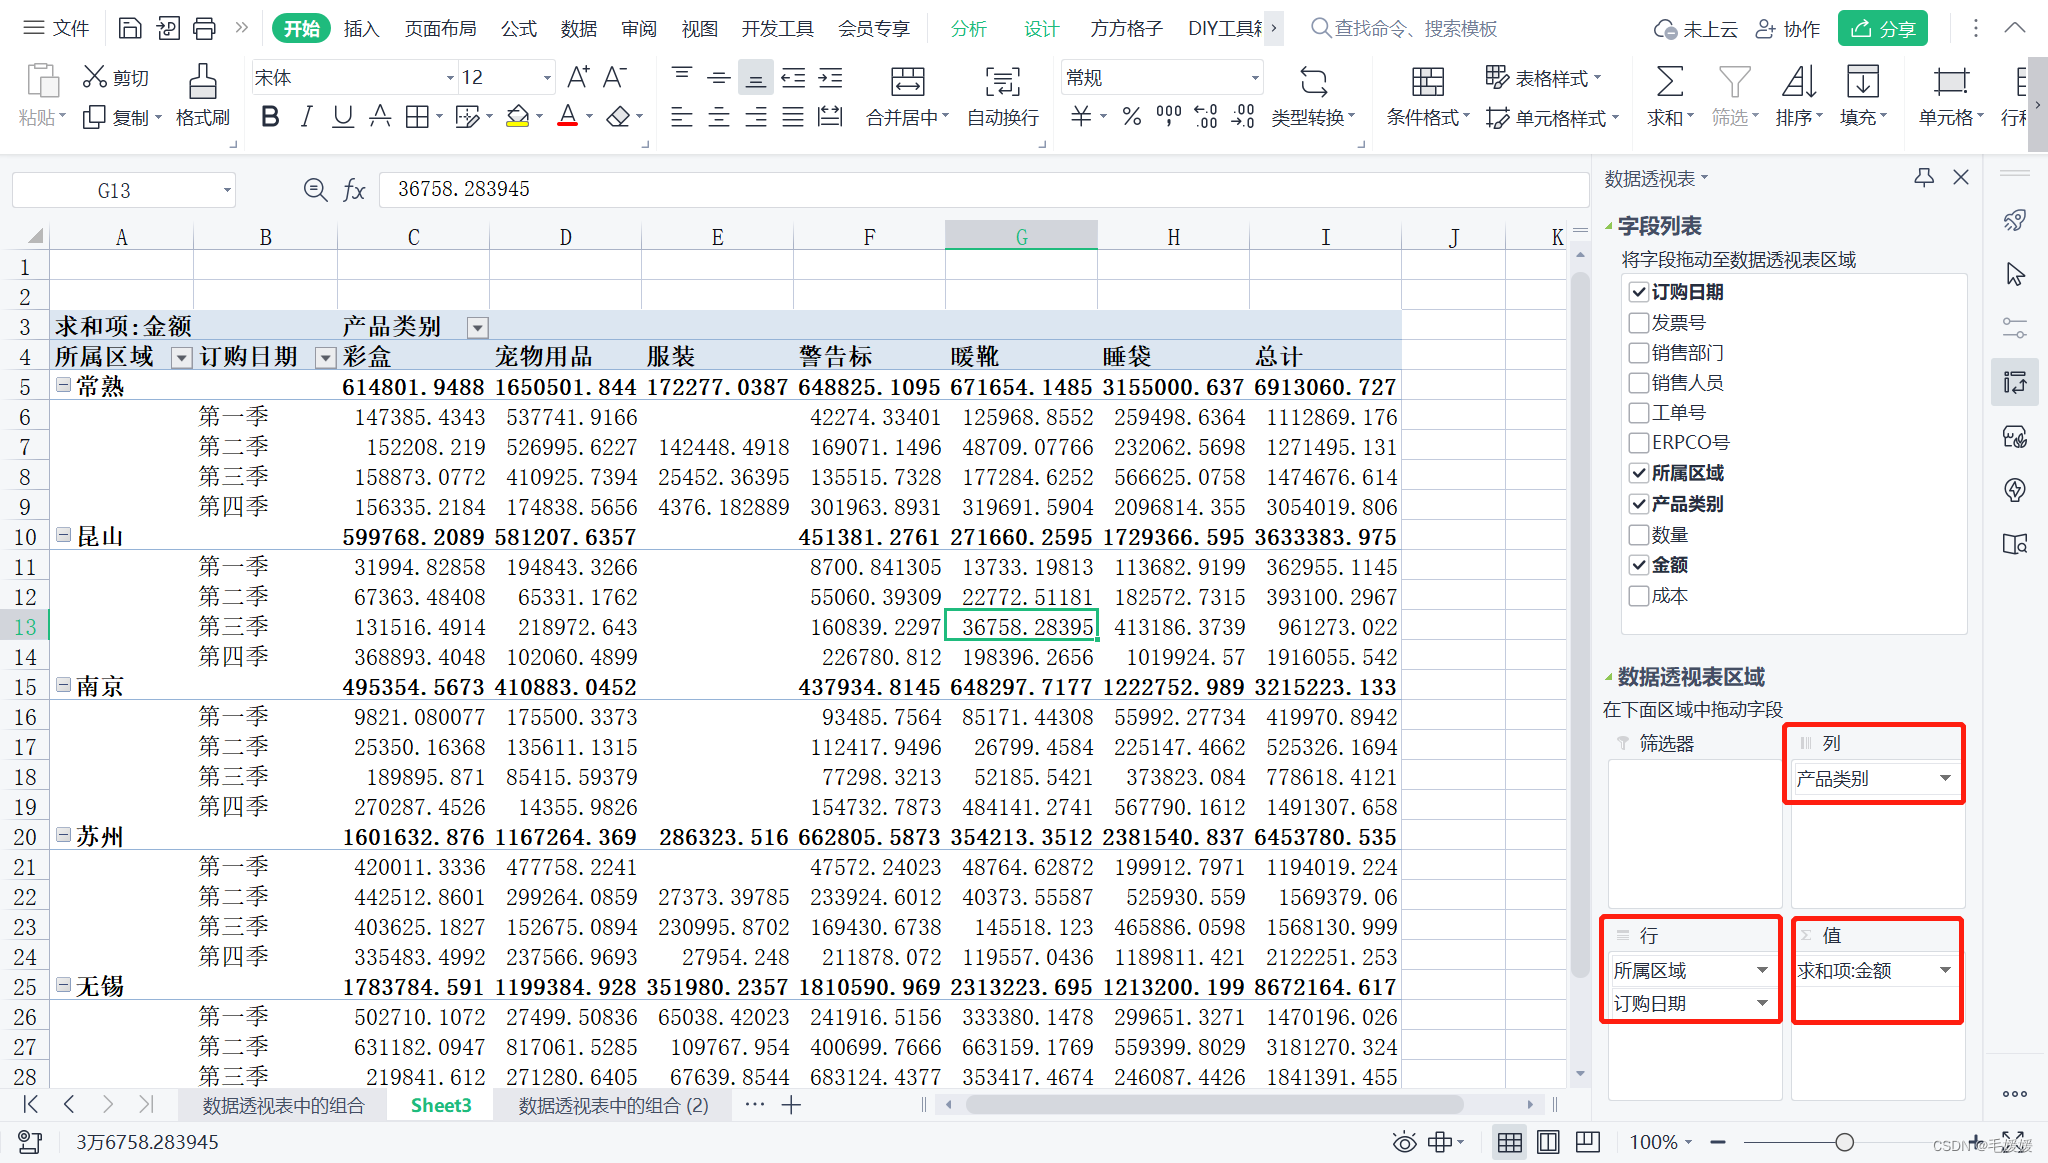Click the rocket icon in right sidebar
The height and width of the screenshot is (1163, 2048).
point(2015,220)
